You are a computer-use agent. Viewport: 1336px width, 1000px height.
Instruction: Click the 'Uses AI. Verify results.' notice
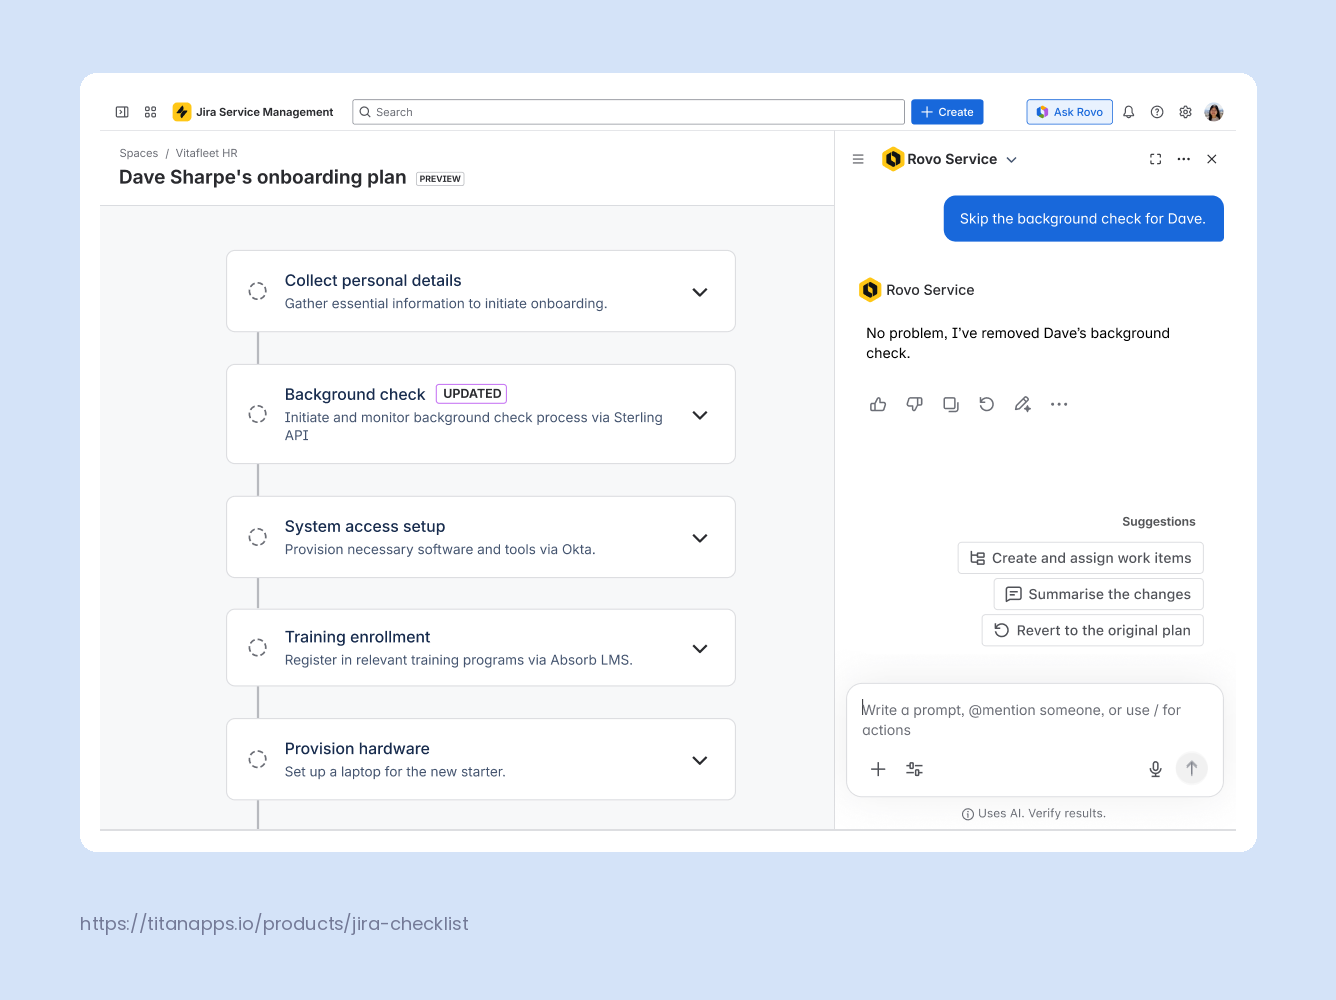[1034, 814]
